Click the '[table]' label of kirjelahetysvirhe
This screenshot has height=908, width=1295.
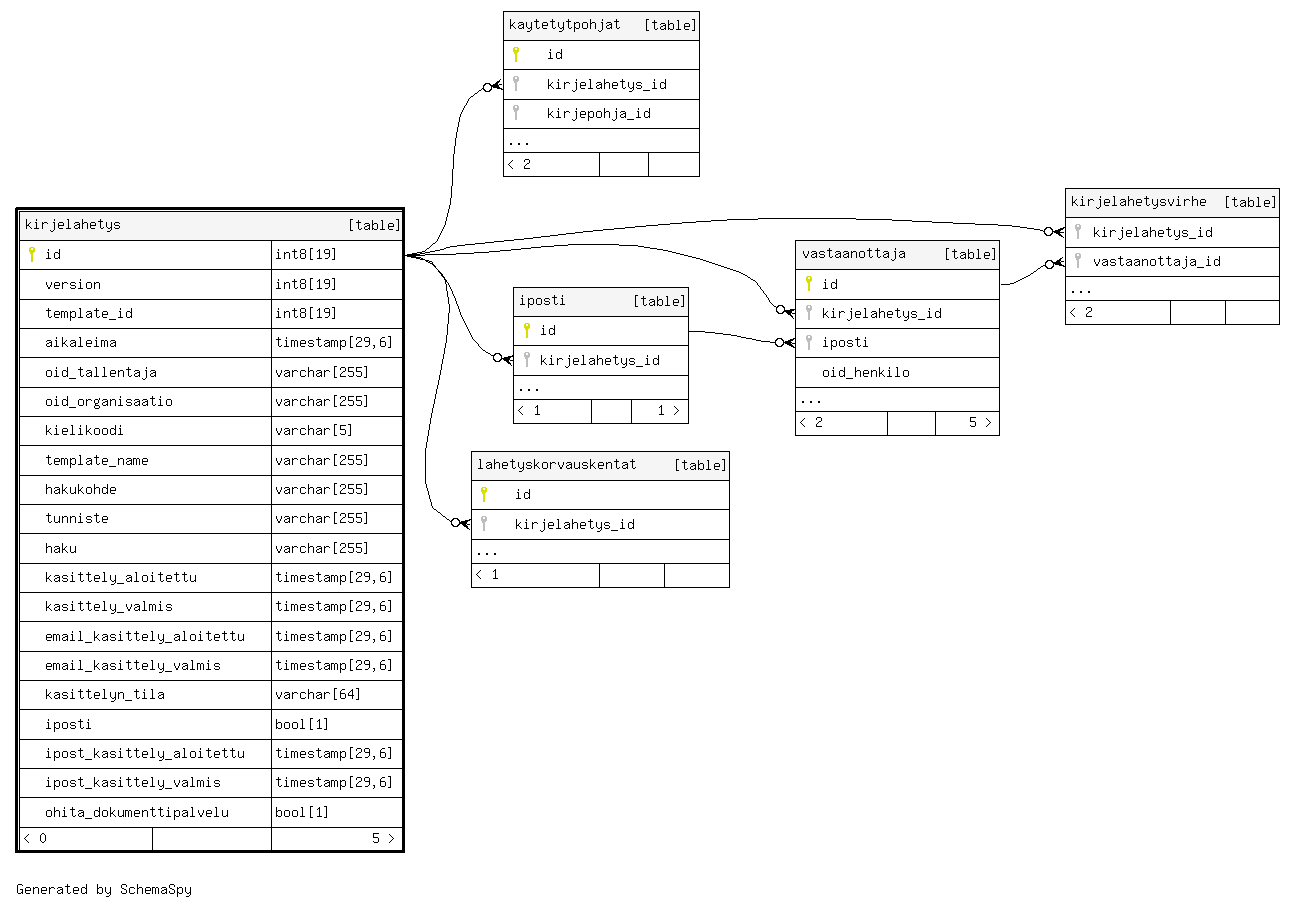[1250, 201]
